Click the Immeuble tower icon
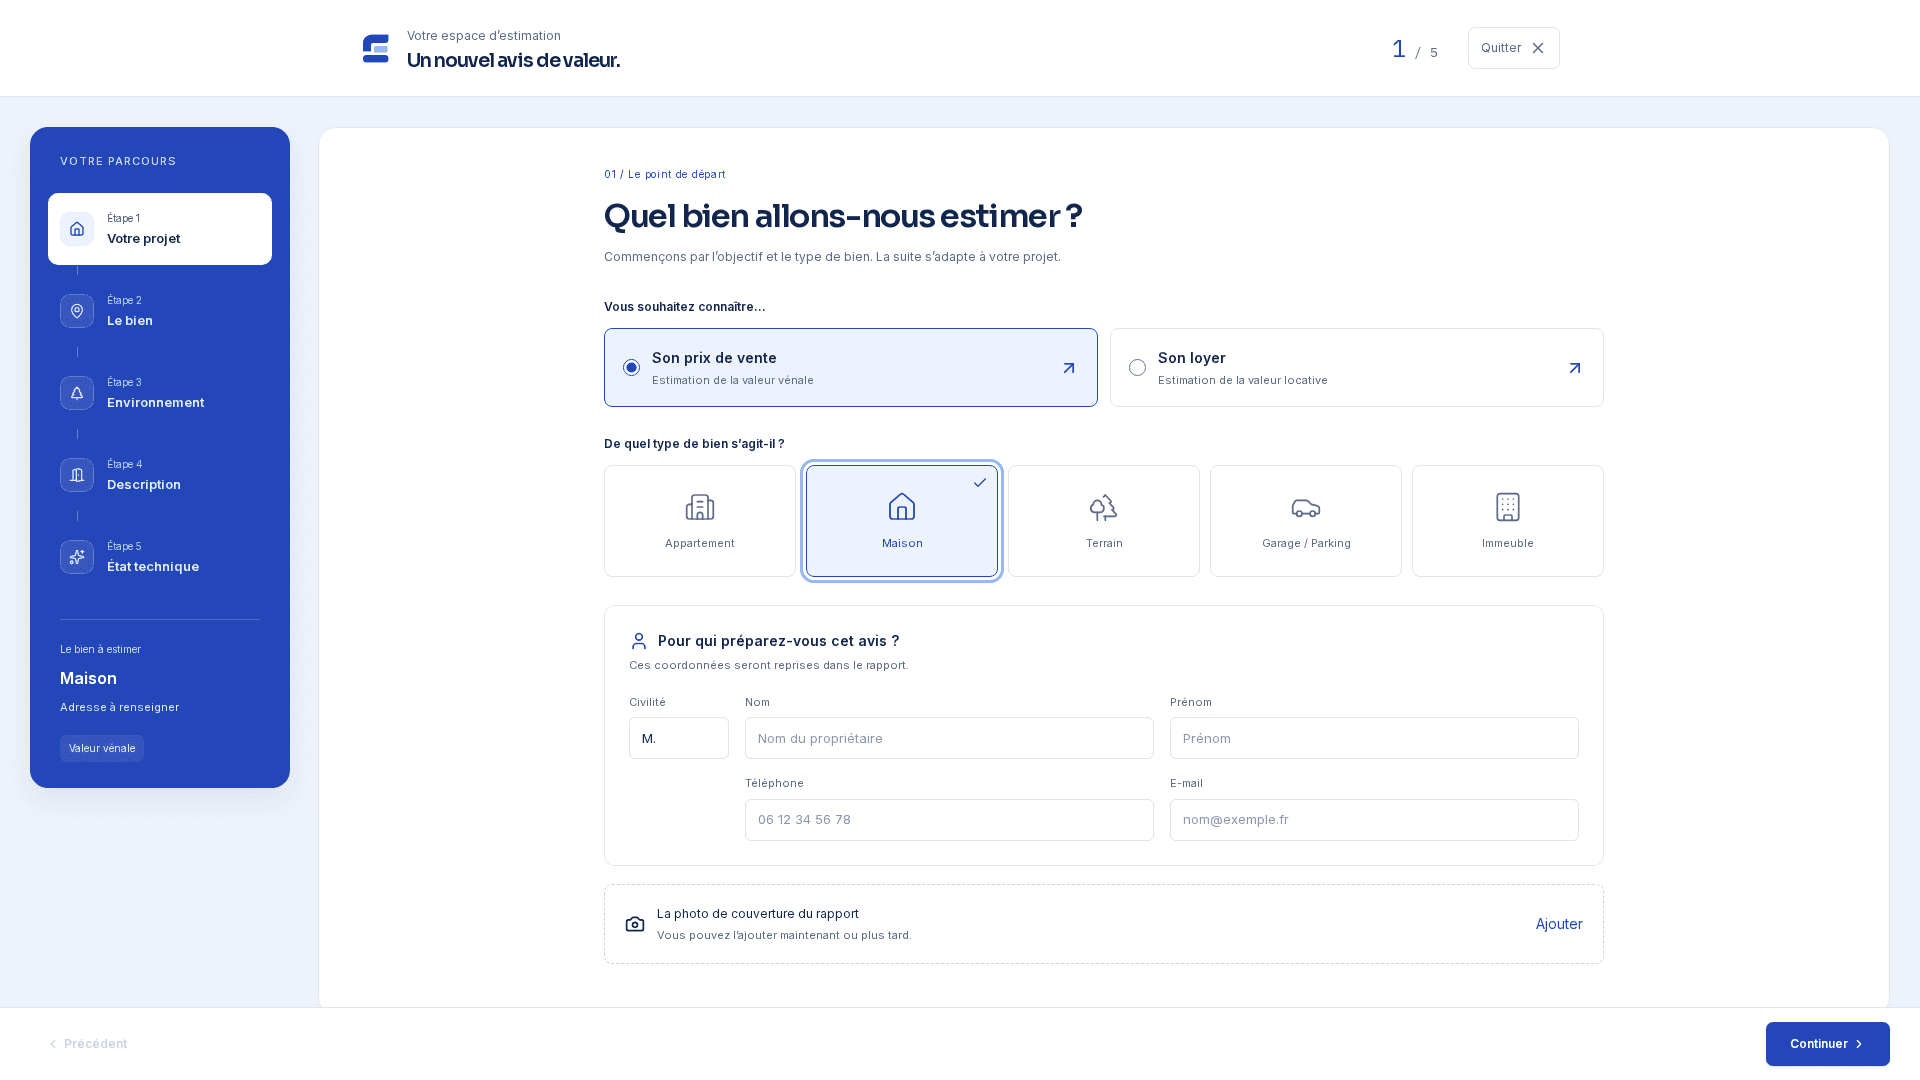This screenshot has width=1920, height=1080. point(1508,507)
